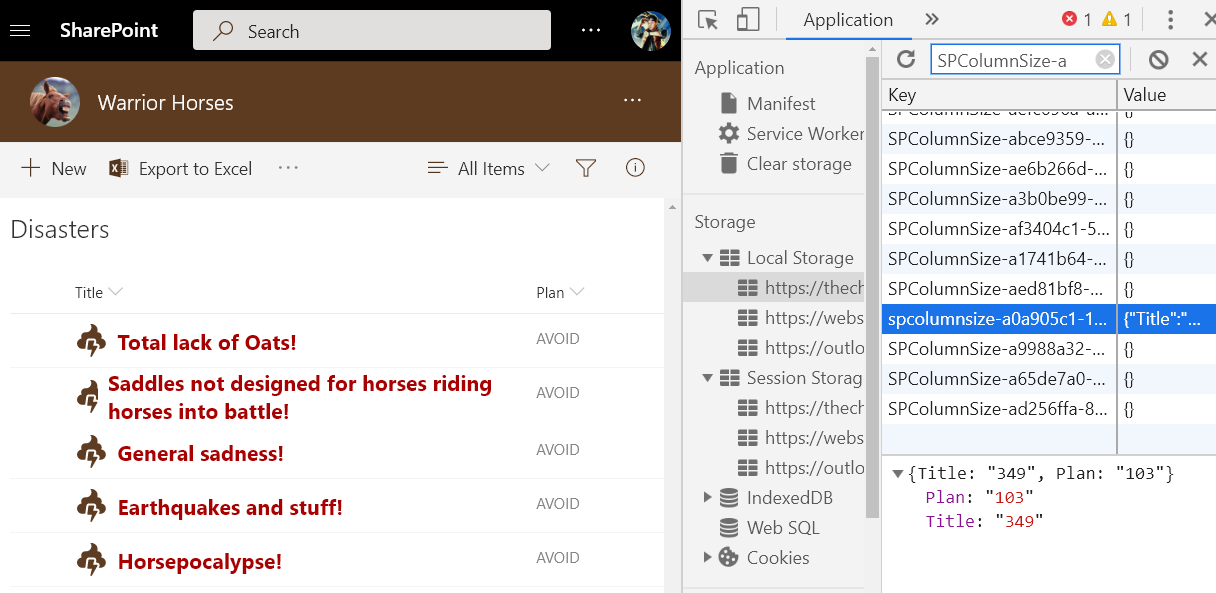Open the Title column sort dropdown
The width and height of the screenshot is (1216, 593).
[97, 292]
